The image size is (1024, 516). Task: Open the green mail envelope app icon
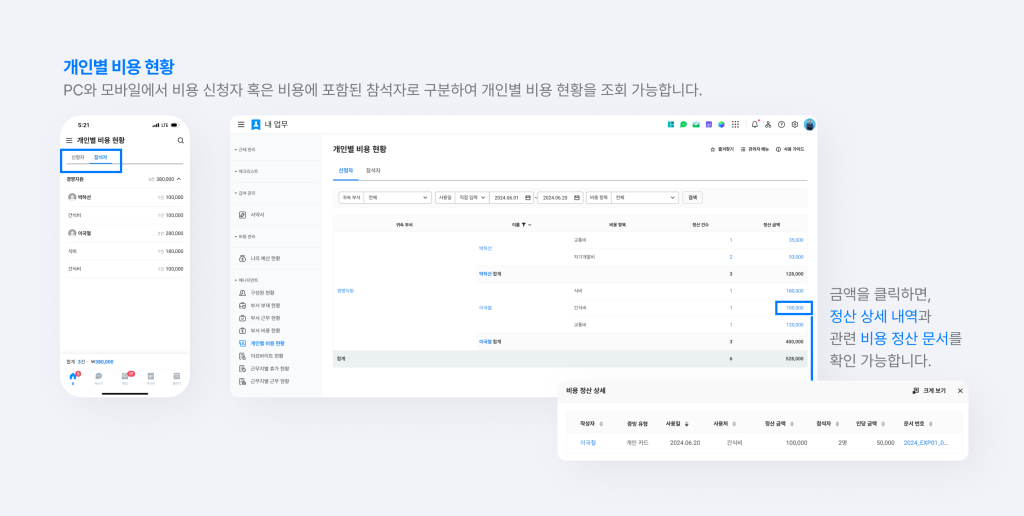(696, 124)
